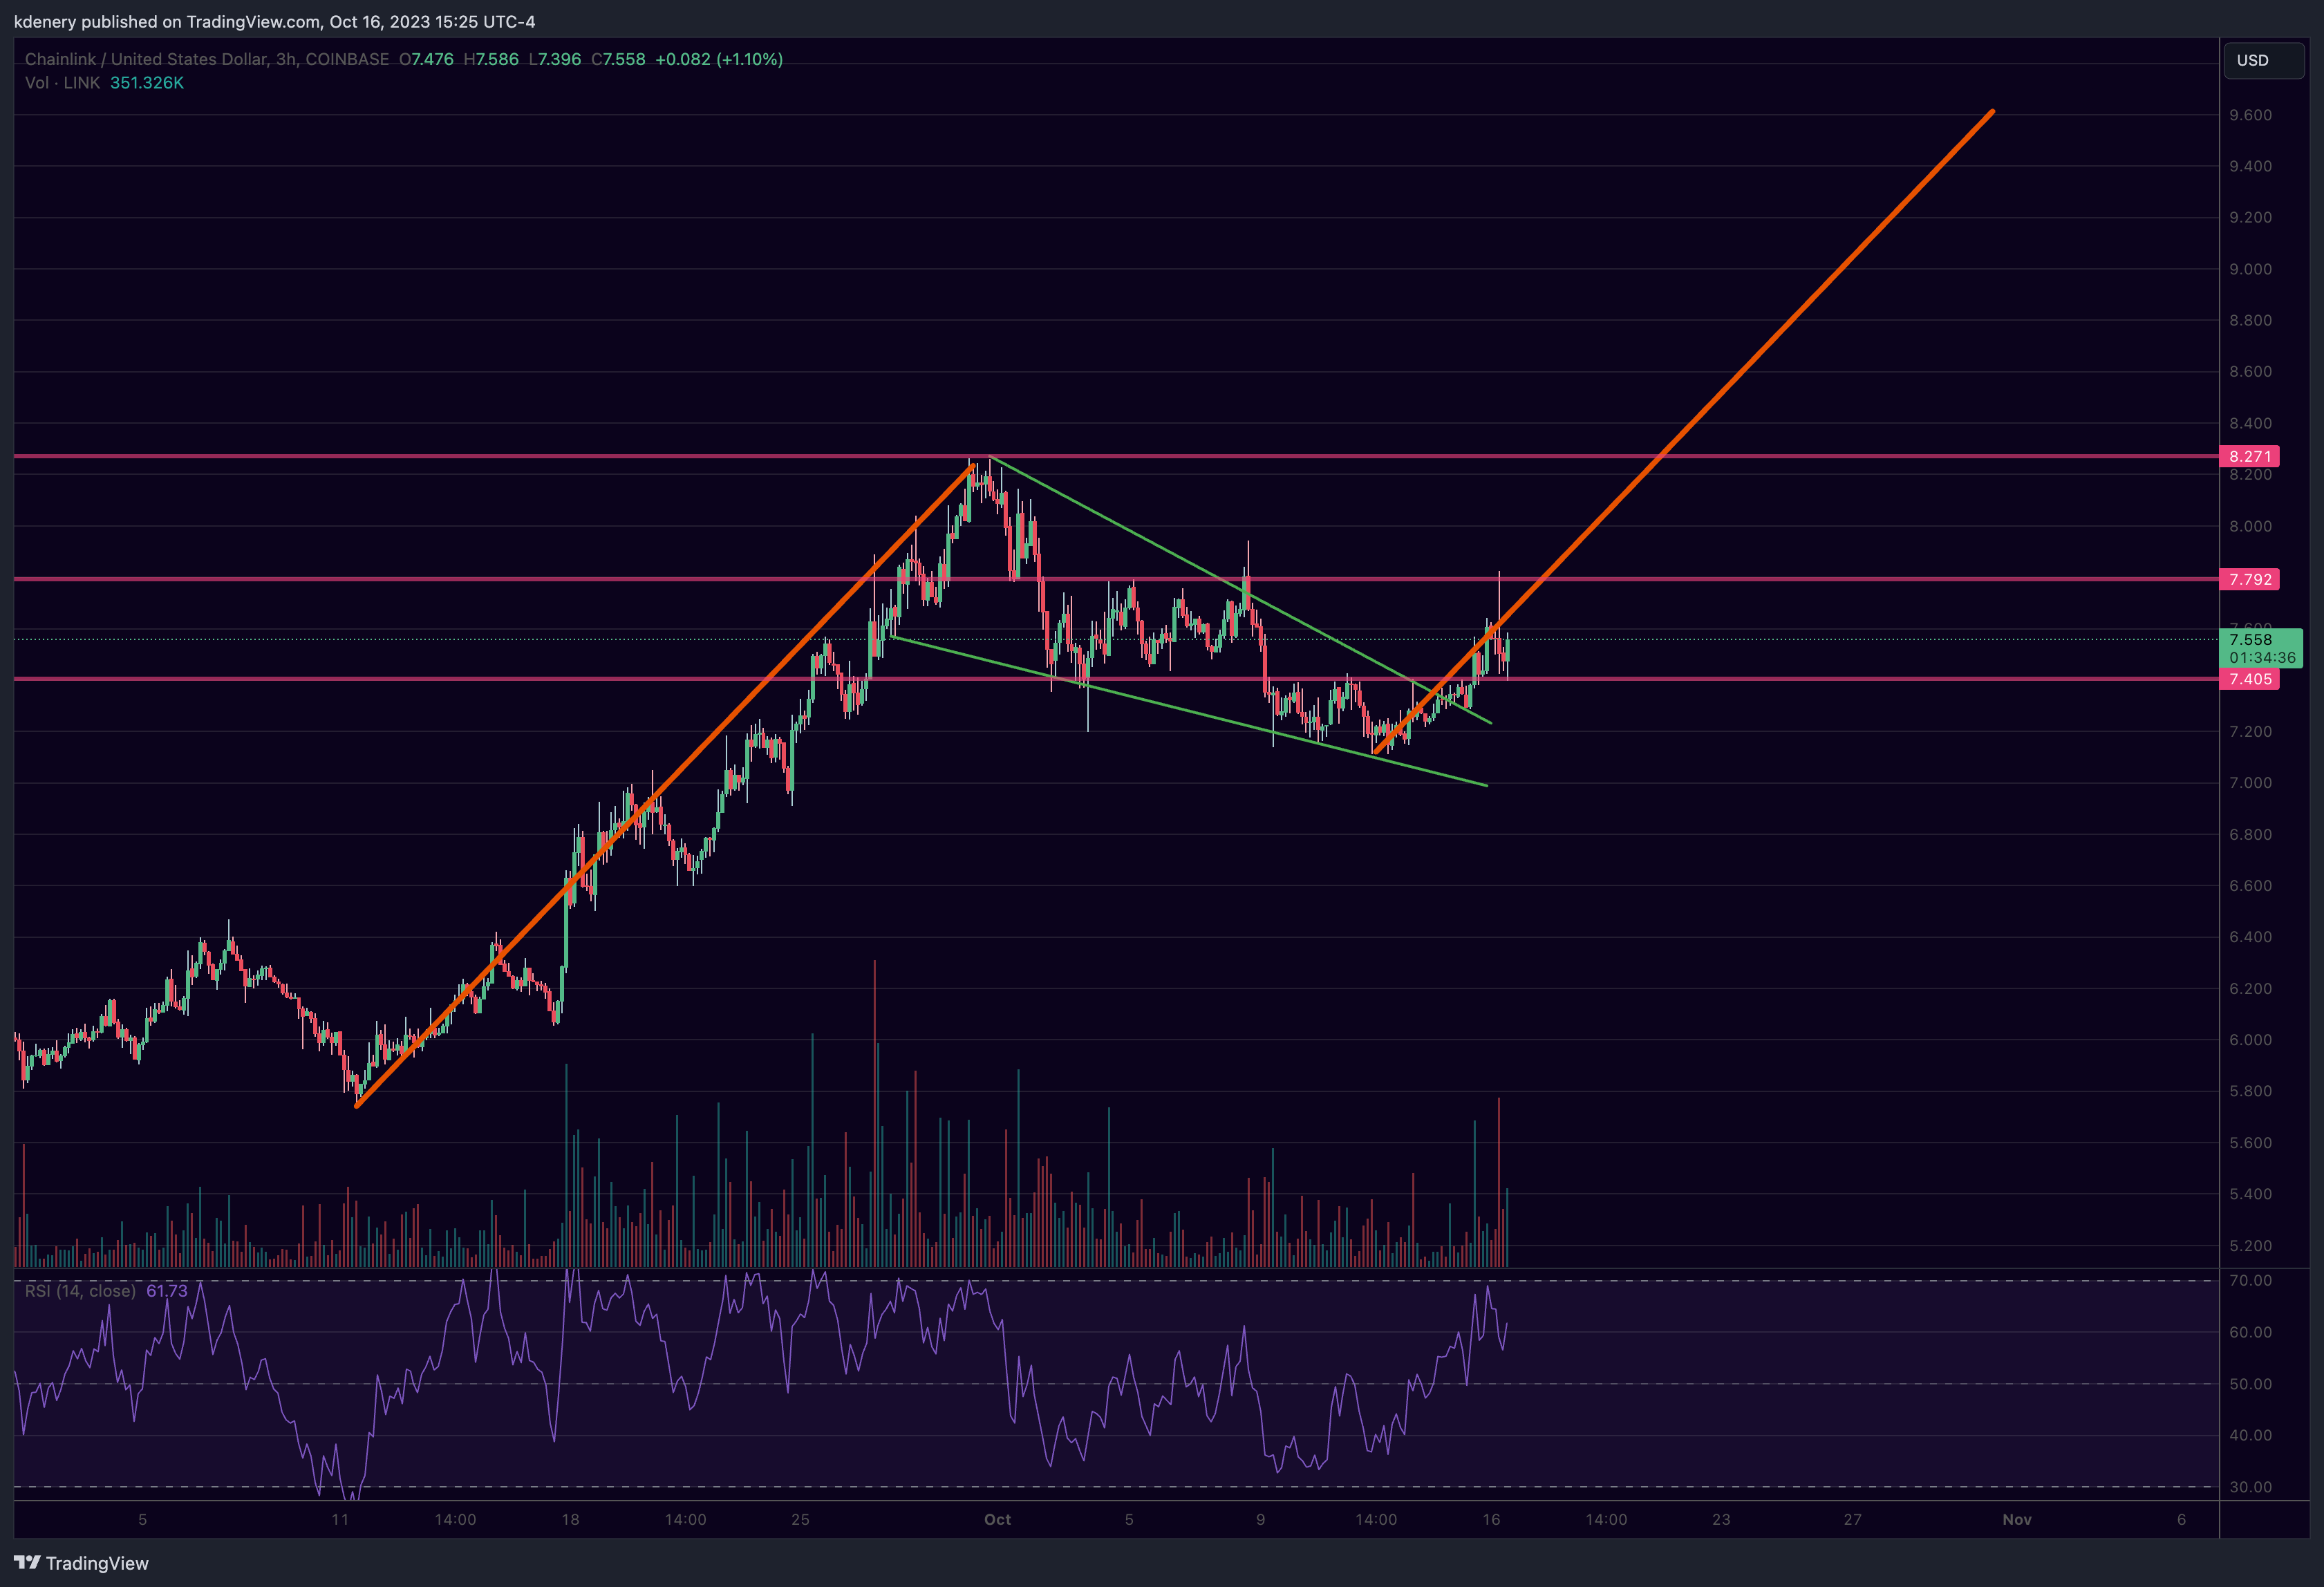Click the 6.000 price axis label
This screenshot has height=1587, width=2324.
click(2250, 1040)
